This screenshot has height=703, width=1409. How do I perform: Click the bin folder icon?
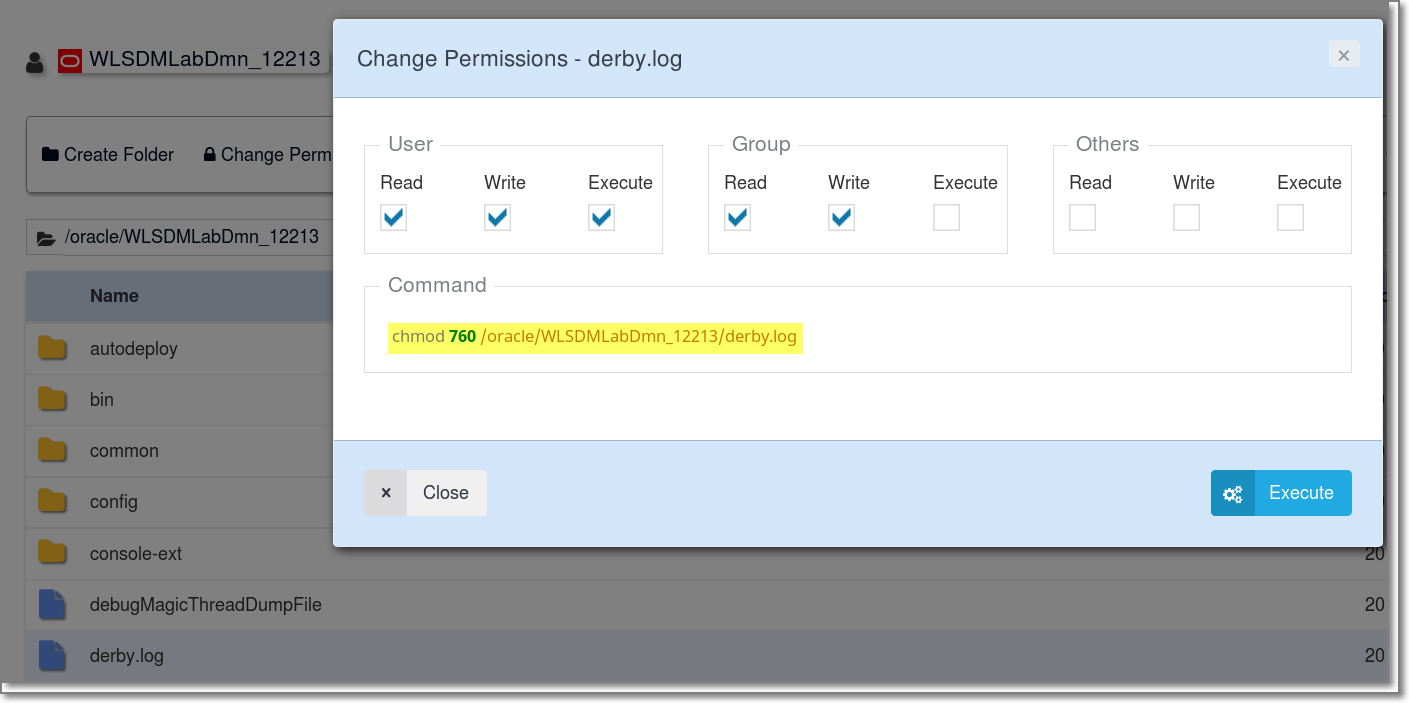pyautogui.click(x=52, y=399)
